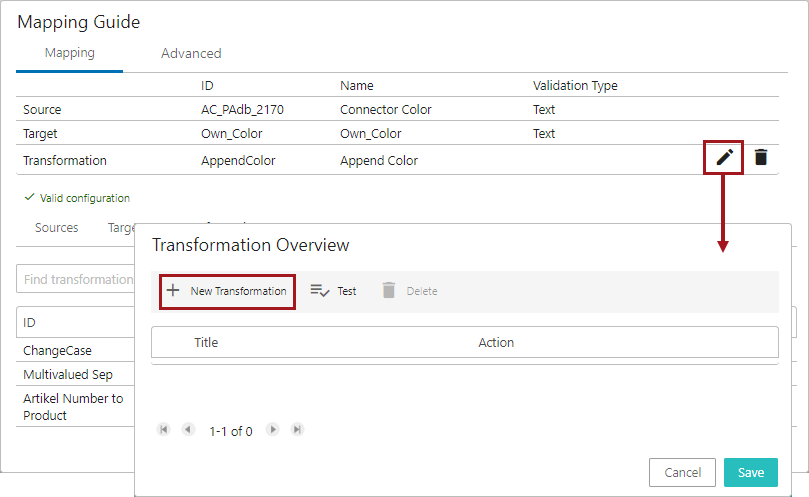Go to previous page in pager
The width and height of the screenshot is (809, 497).
[x=188, y=430]
